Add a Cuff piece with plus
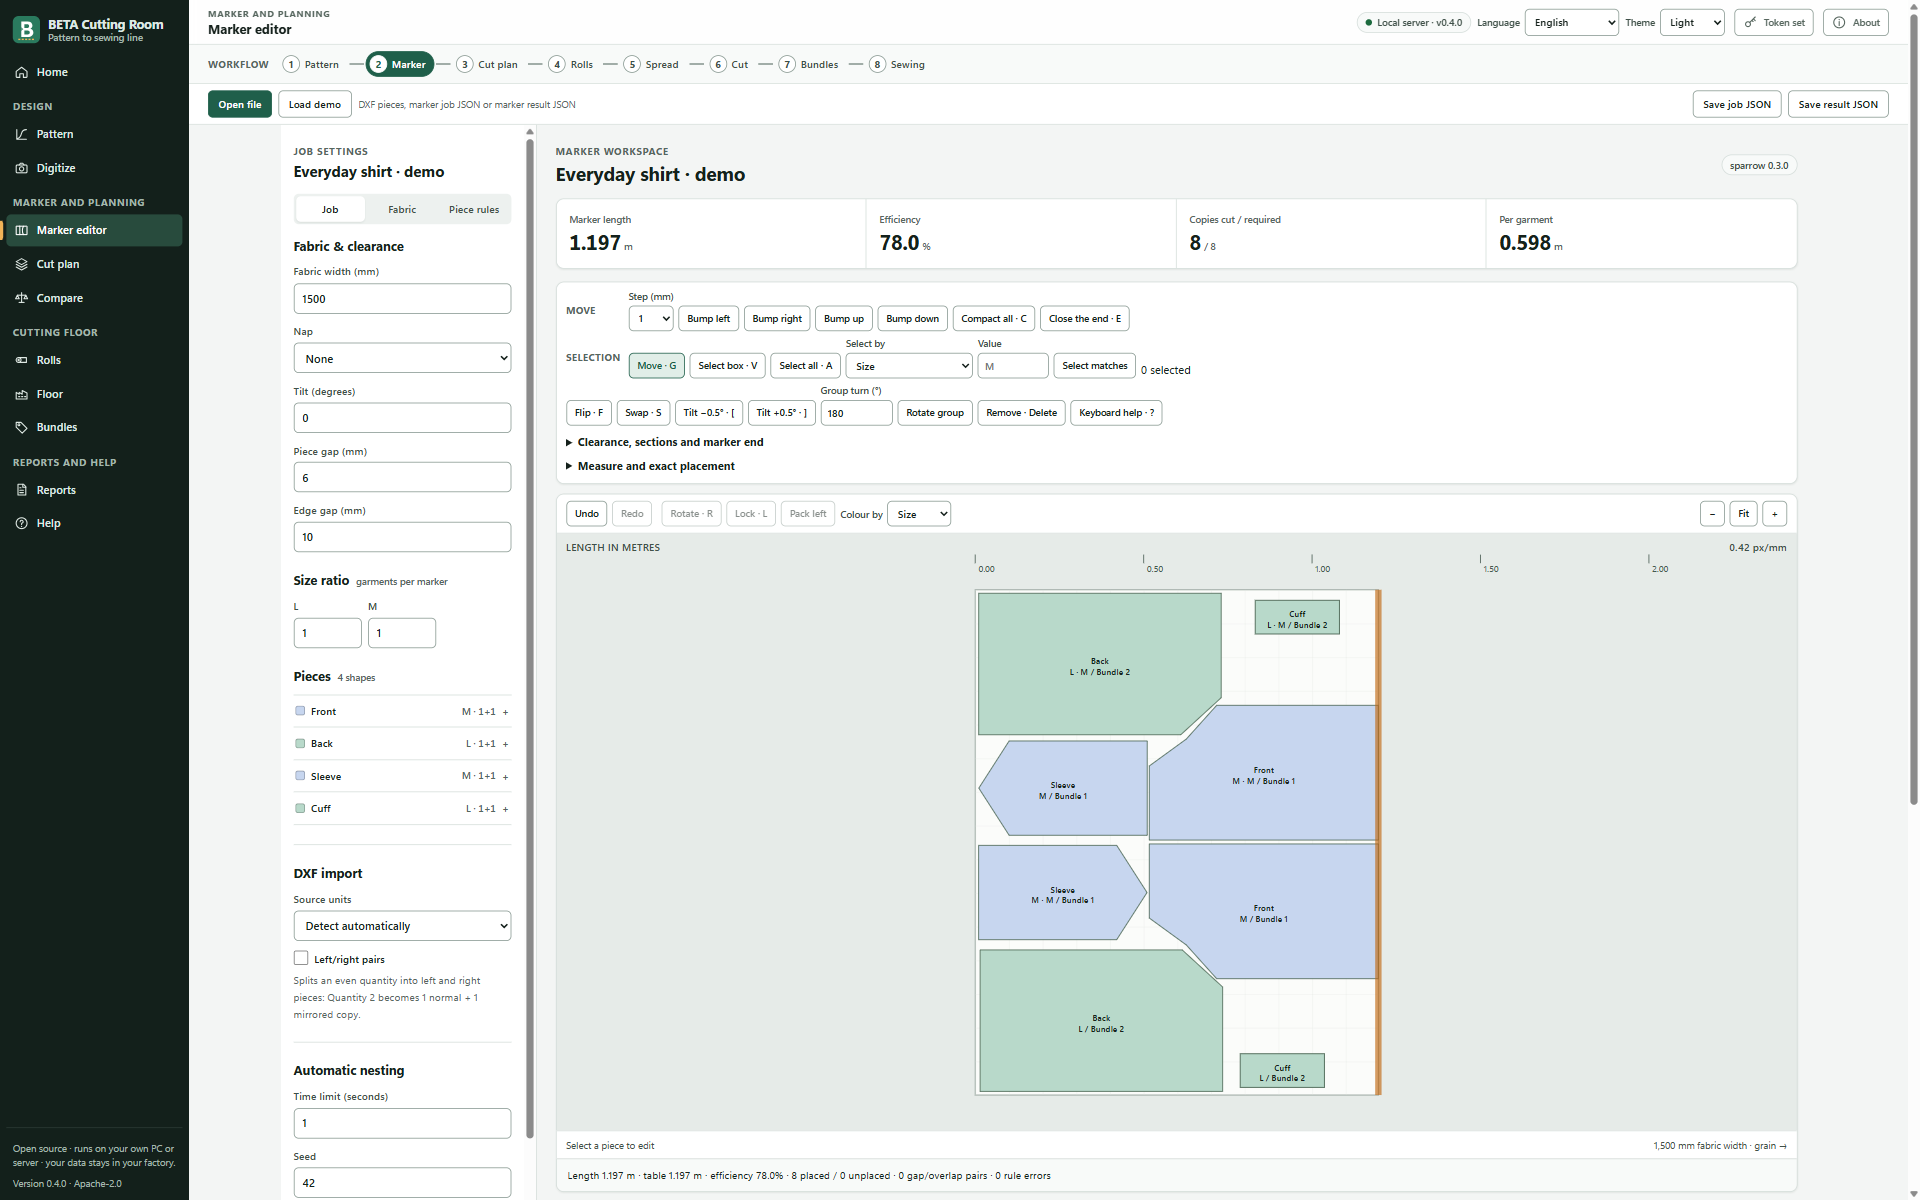Screen dimensions: 1920x1200 click(505, 809)
